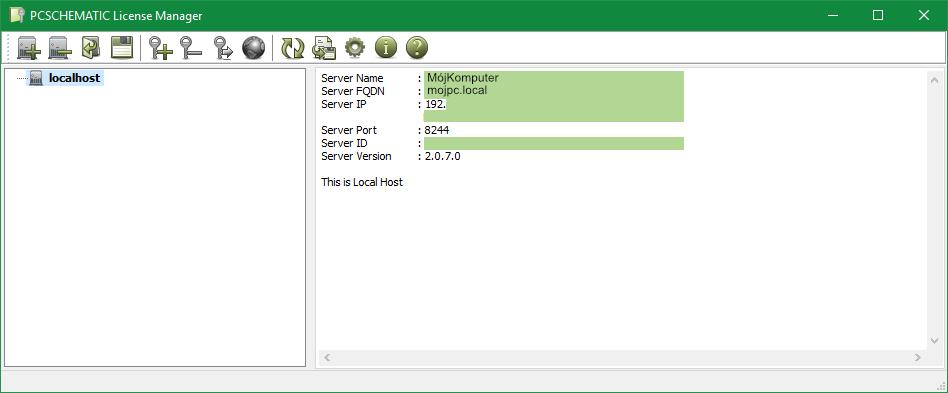Click the PCSCHEMATIC License Manager title bar icon
Viewport: 948px width, 393px height.
pos(17,16)
